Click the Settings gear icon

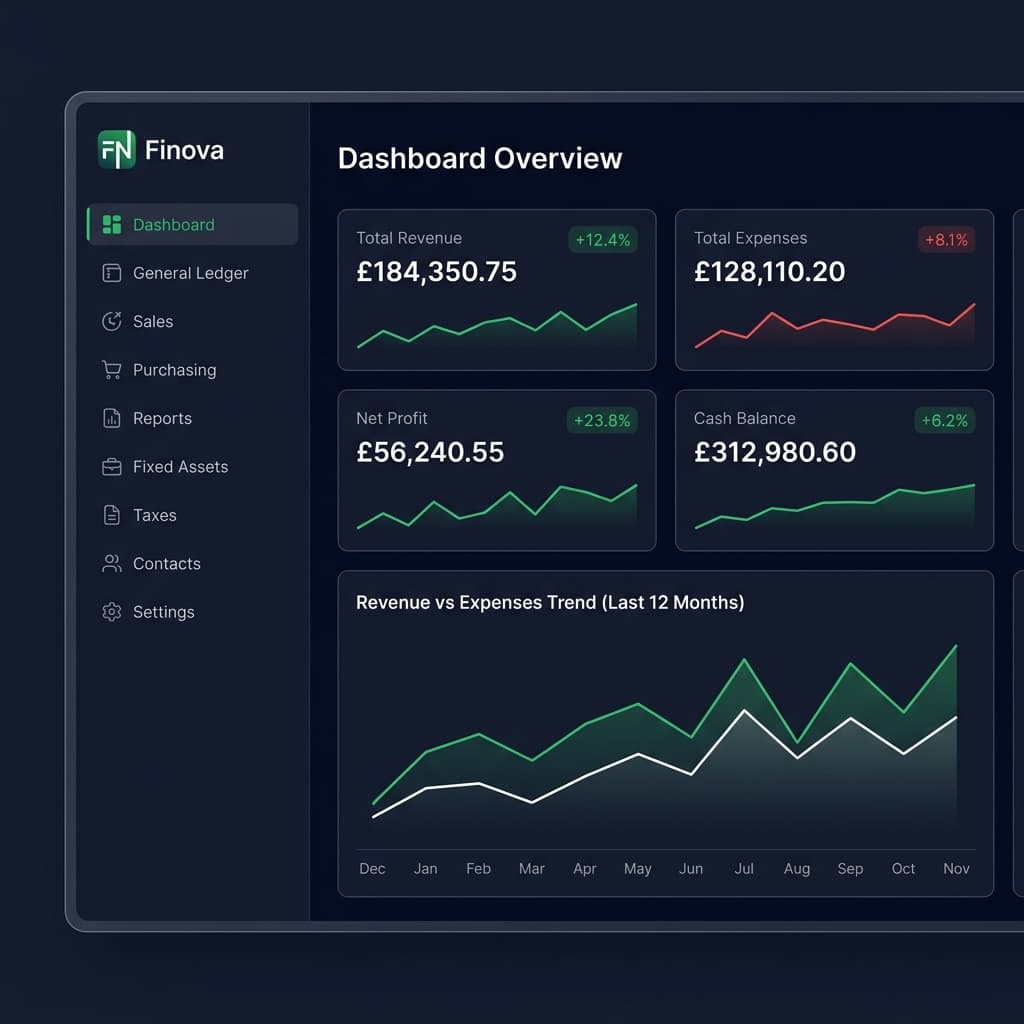coord(112,612)
